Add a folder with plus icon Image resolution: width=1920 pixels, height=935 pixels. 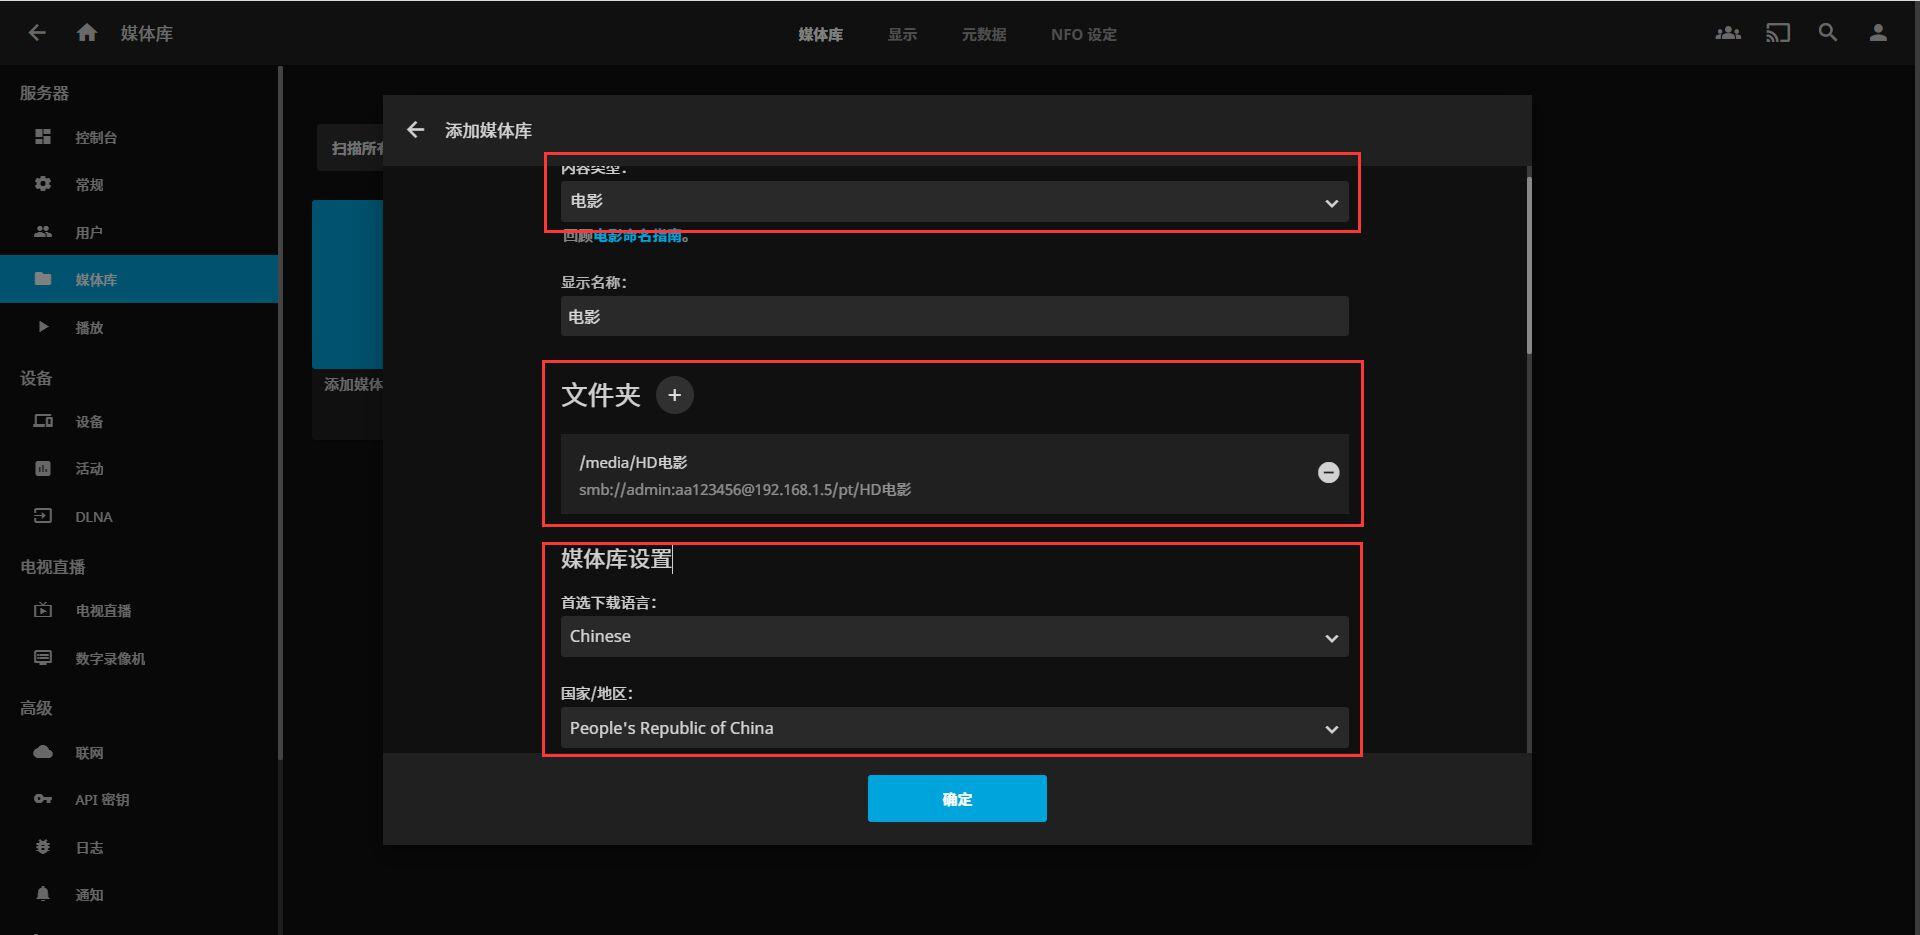point(674,395)
